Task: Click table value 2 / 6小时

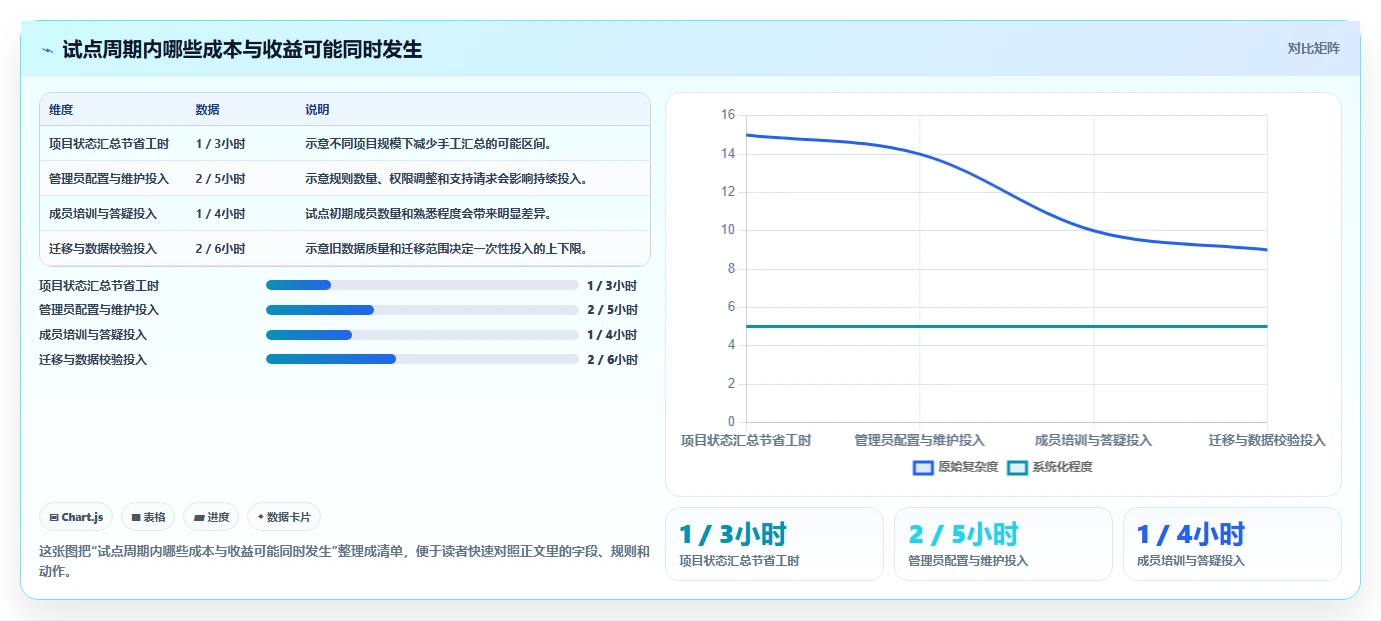Action: (x=220, y=249)
